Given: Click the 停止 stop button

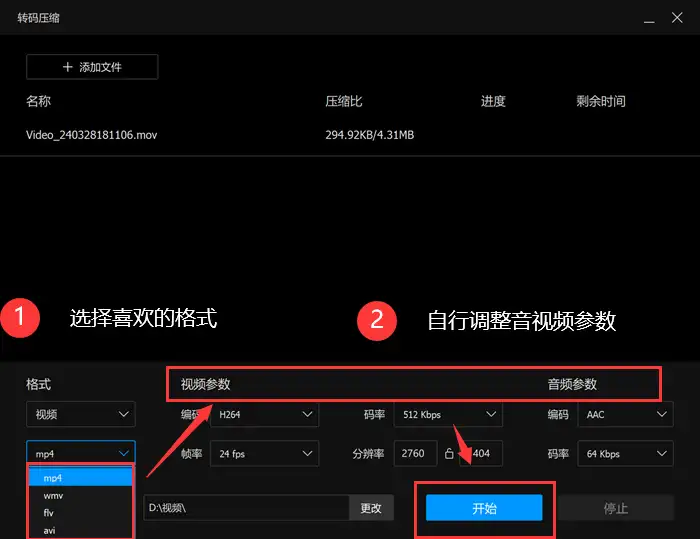Looking at the screenshot, I should (x=616, y=508).
